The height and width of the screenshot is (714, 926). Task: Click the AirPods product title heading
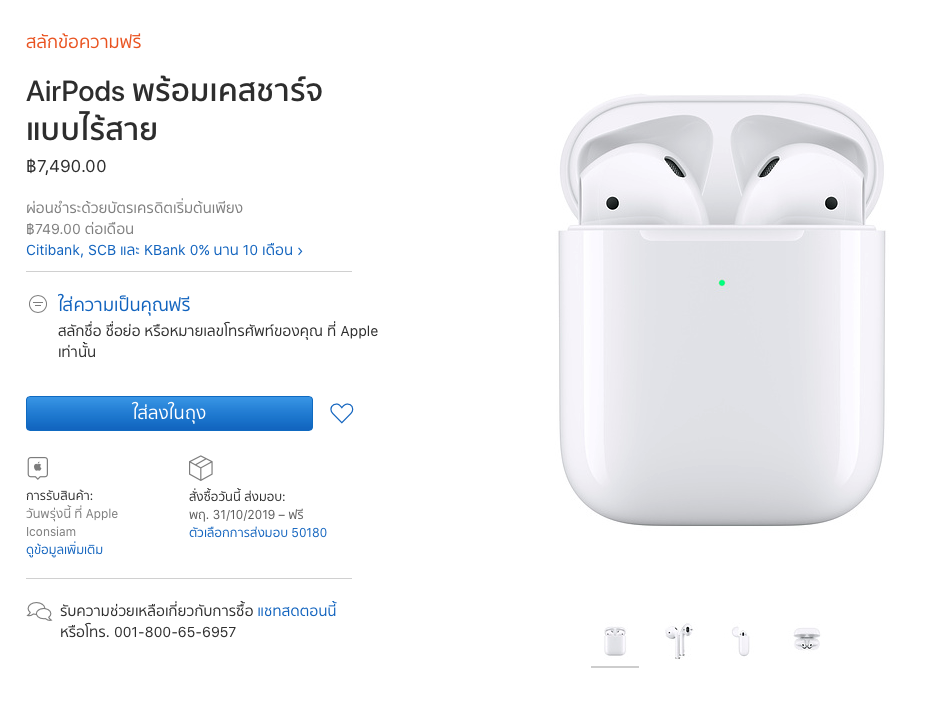coord(174,110)
